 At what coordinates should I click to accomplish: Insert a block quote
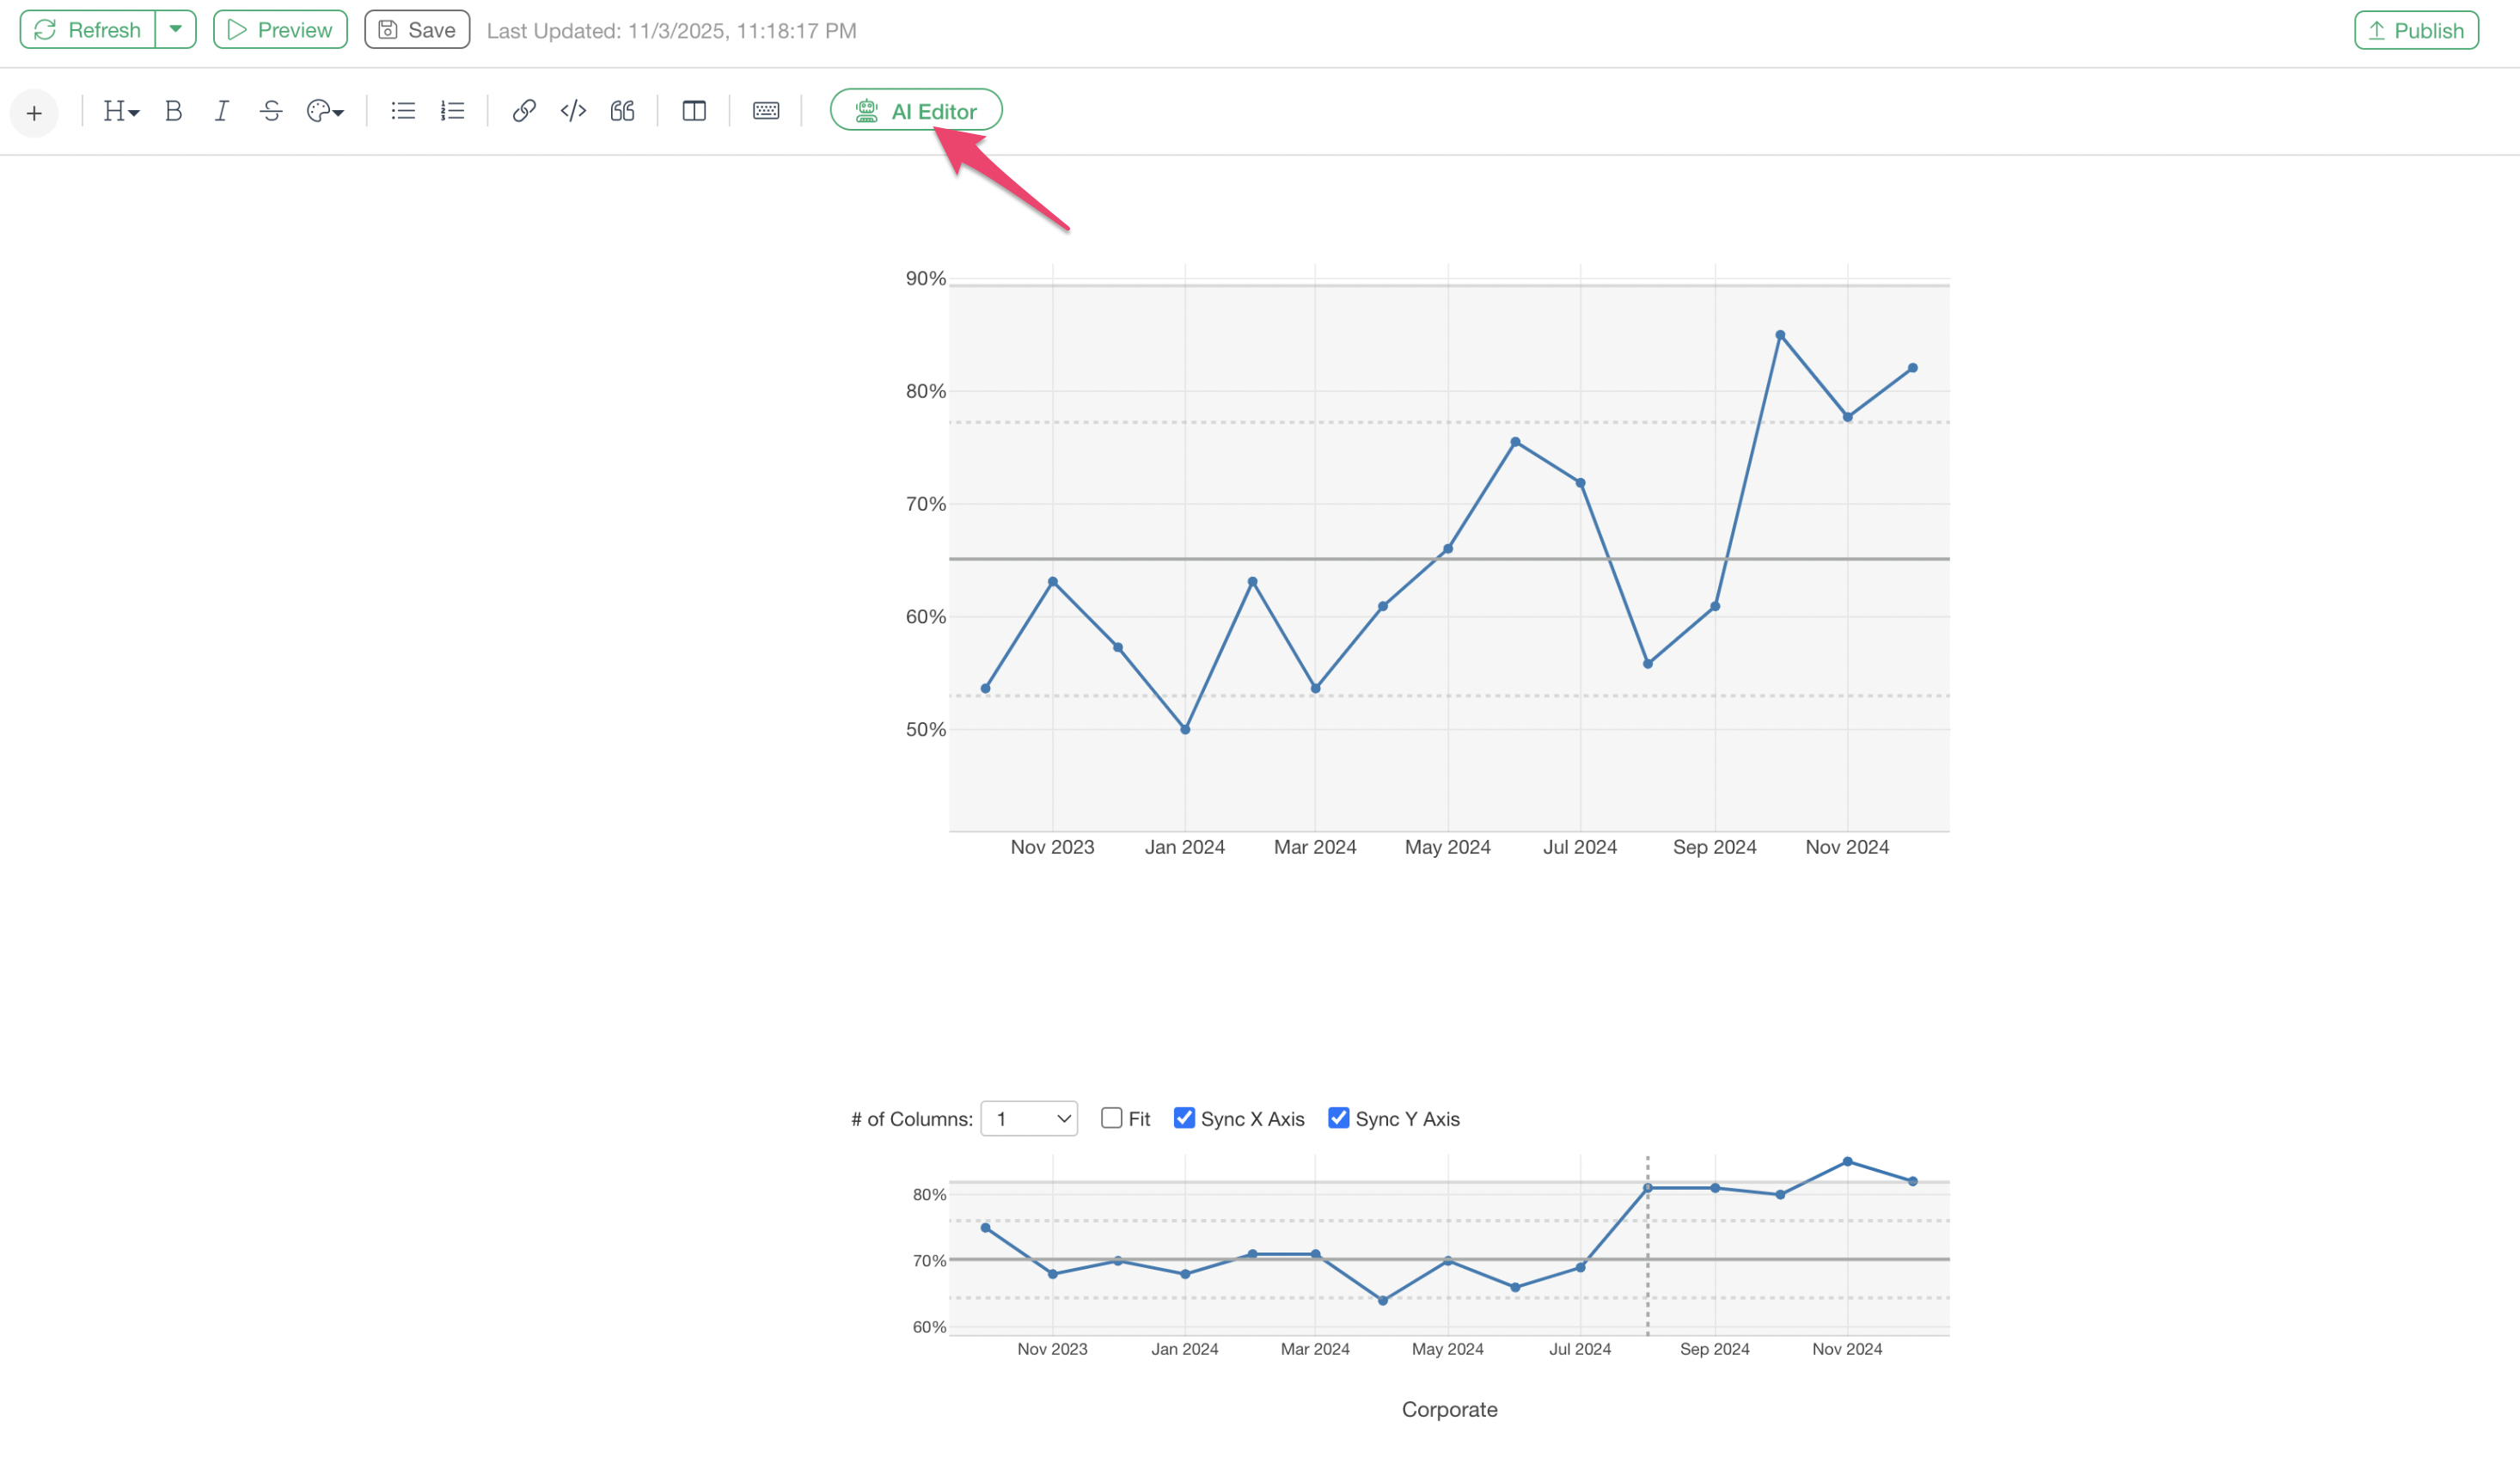pos(622,111)
